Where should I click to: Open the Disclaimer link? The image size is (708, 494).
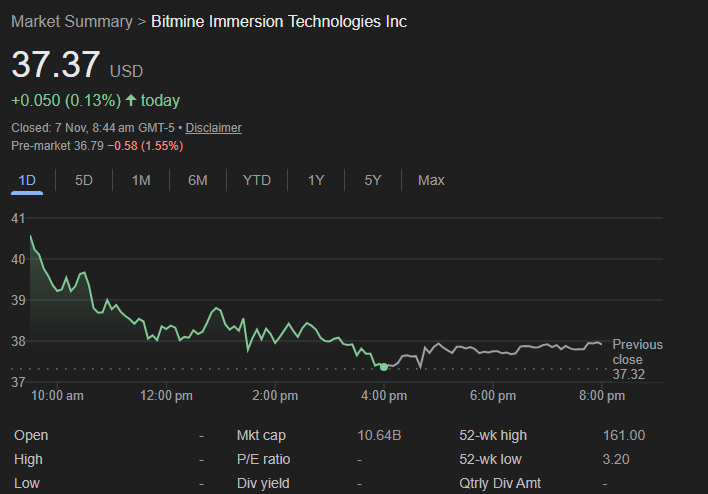(213, 128)
